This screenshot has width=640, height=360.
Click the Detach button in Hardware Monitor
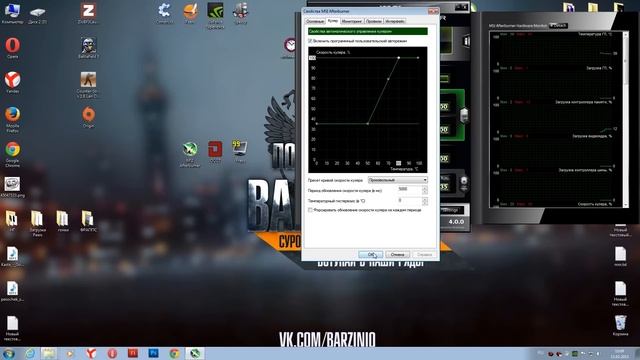point(558,25)
